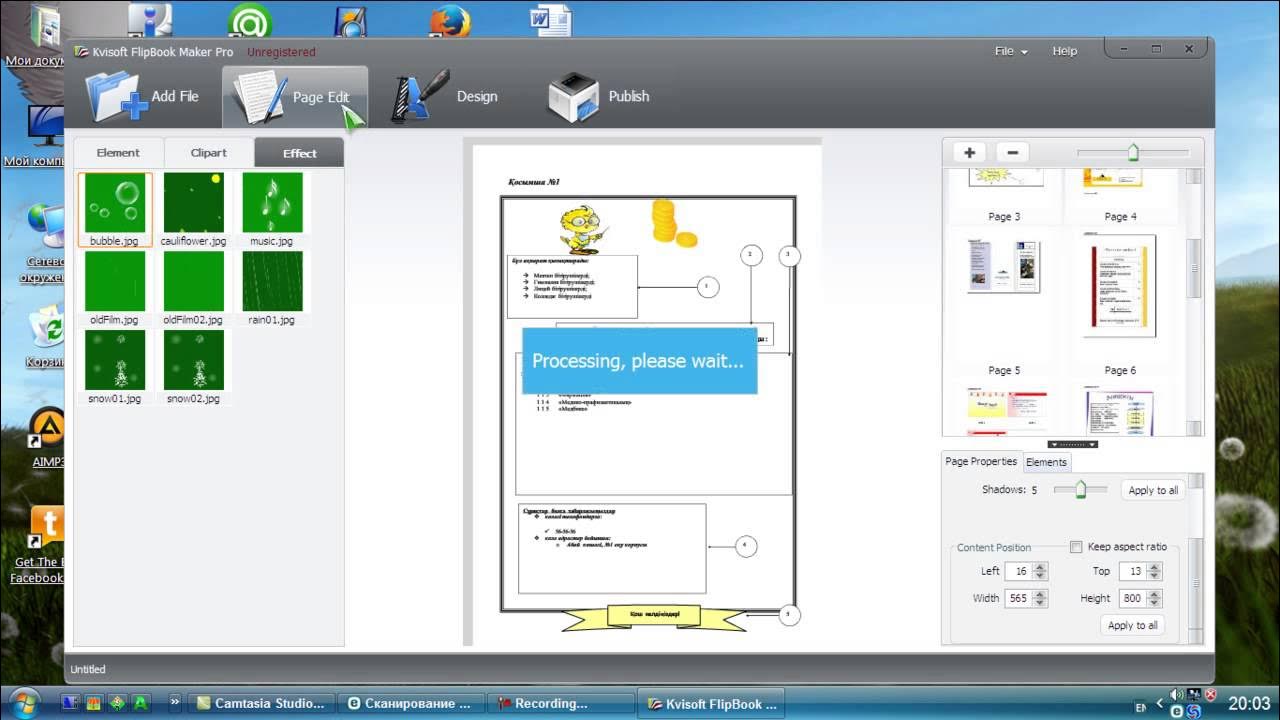
Task: Click the Top position input field
Action: pyautogui.click(x=1133, y=571)
